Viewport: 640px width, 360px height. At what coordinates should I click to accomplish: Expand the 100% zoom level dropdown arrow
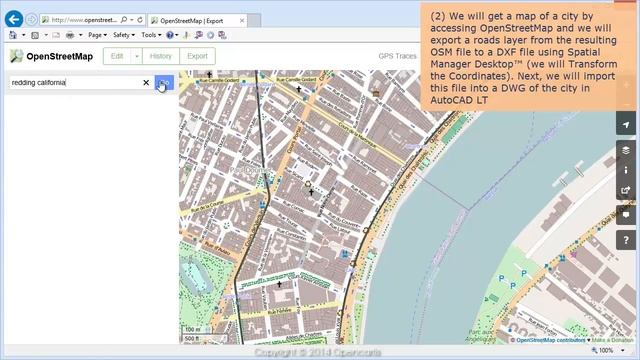tap(622, 350)
